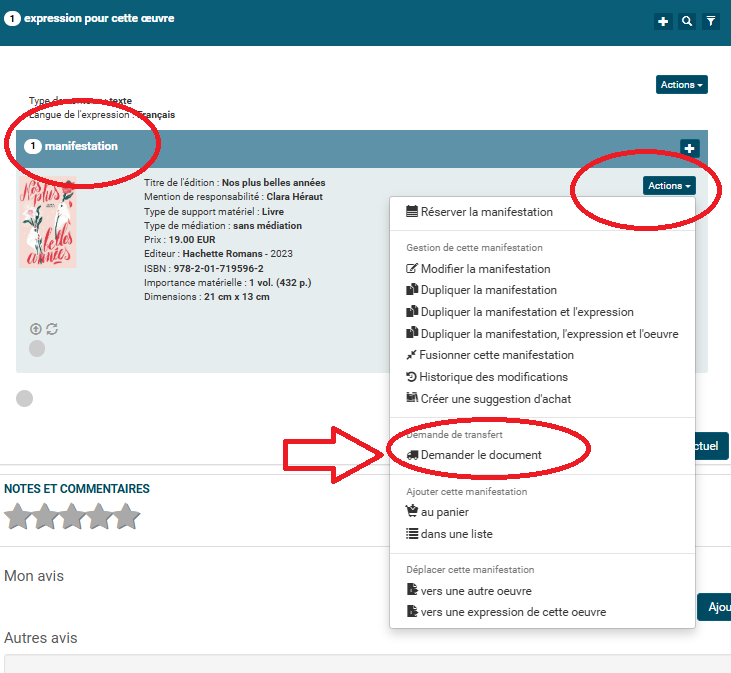Click the refresh arrows icon under the cover
Image resolution: width=731 pixels, height=673 pixels.
(52, 328)
